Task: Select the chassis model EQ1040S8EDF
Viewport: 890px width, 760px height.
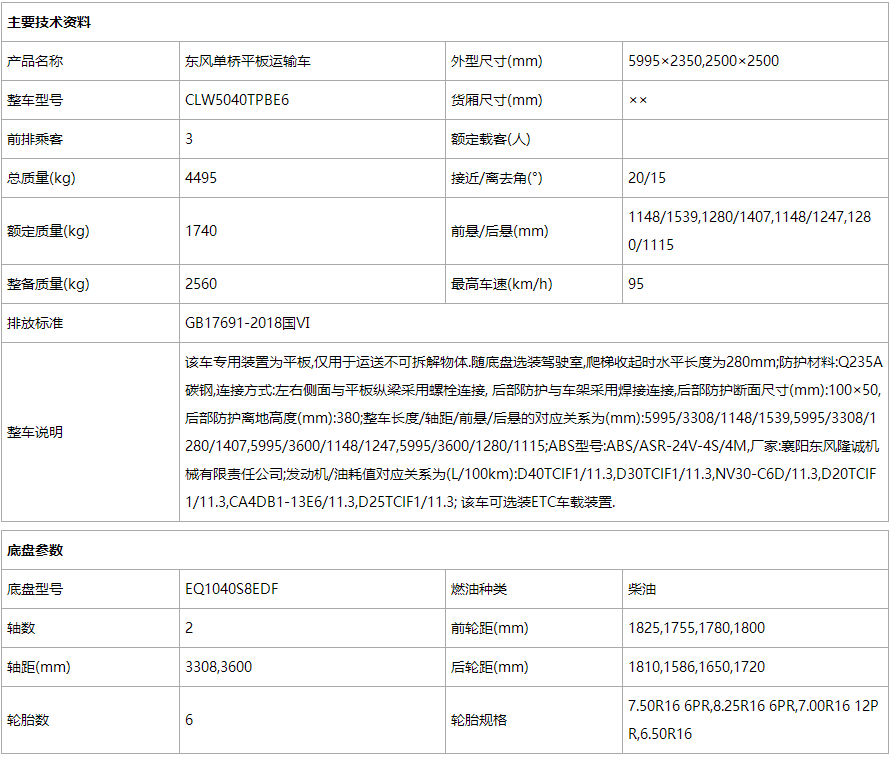Action: click(232, 589)
